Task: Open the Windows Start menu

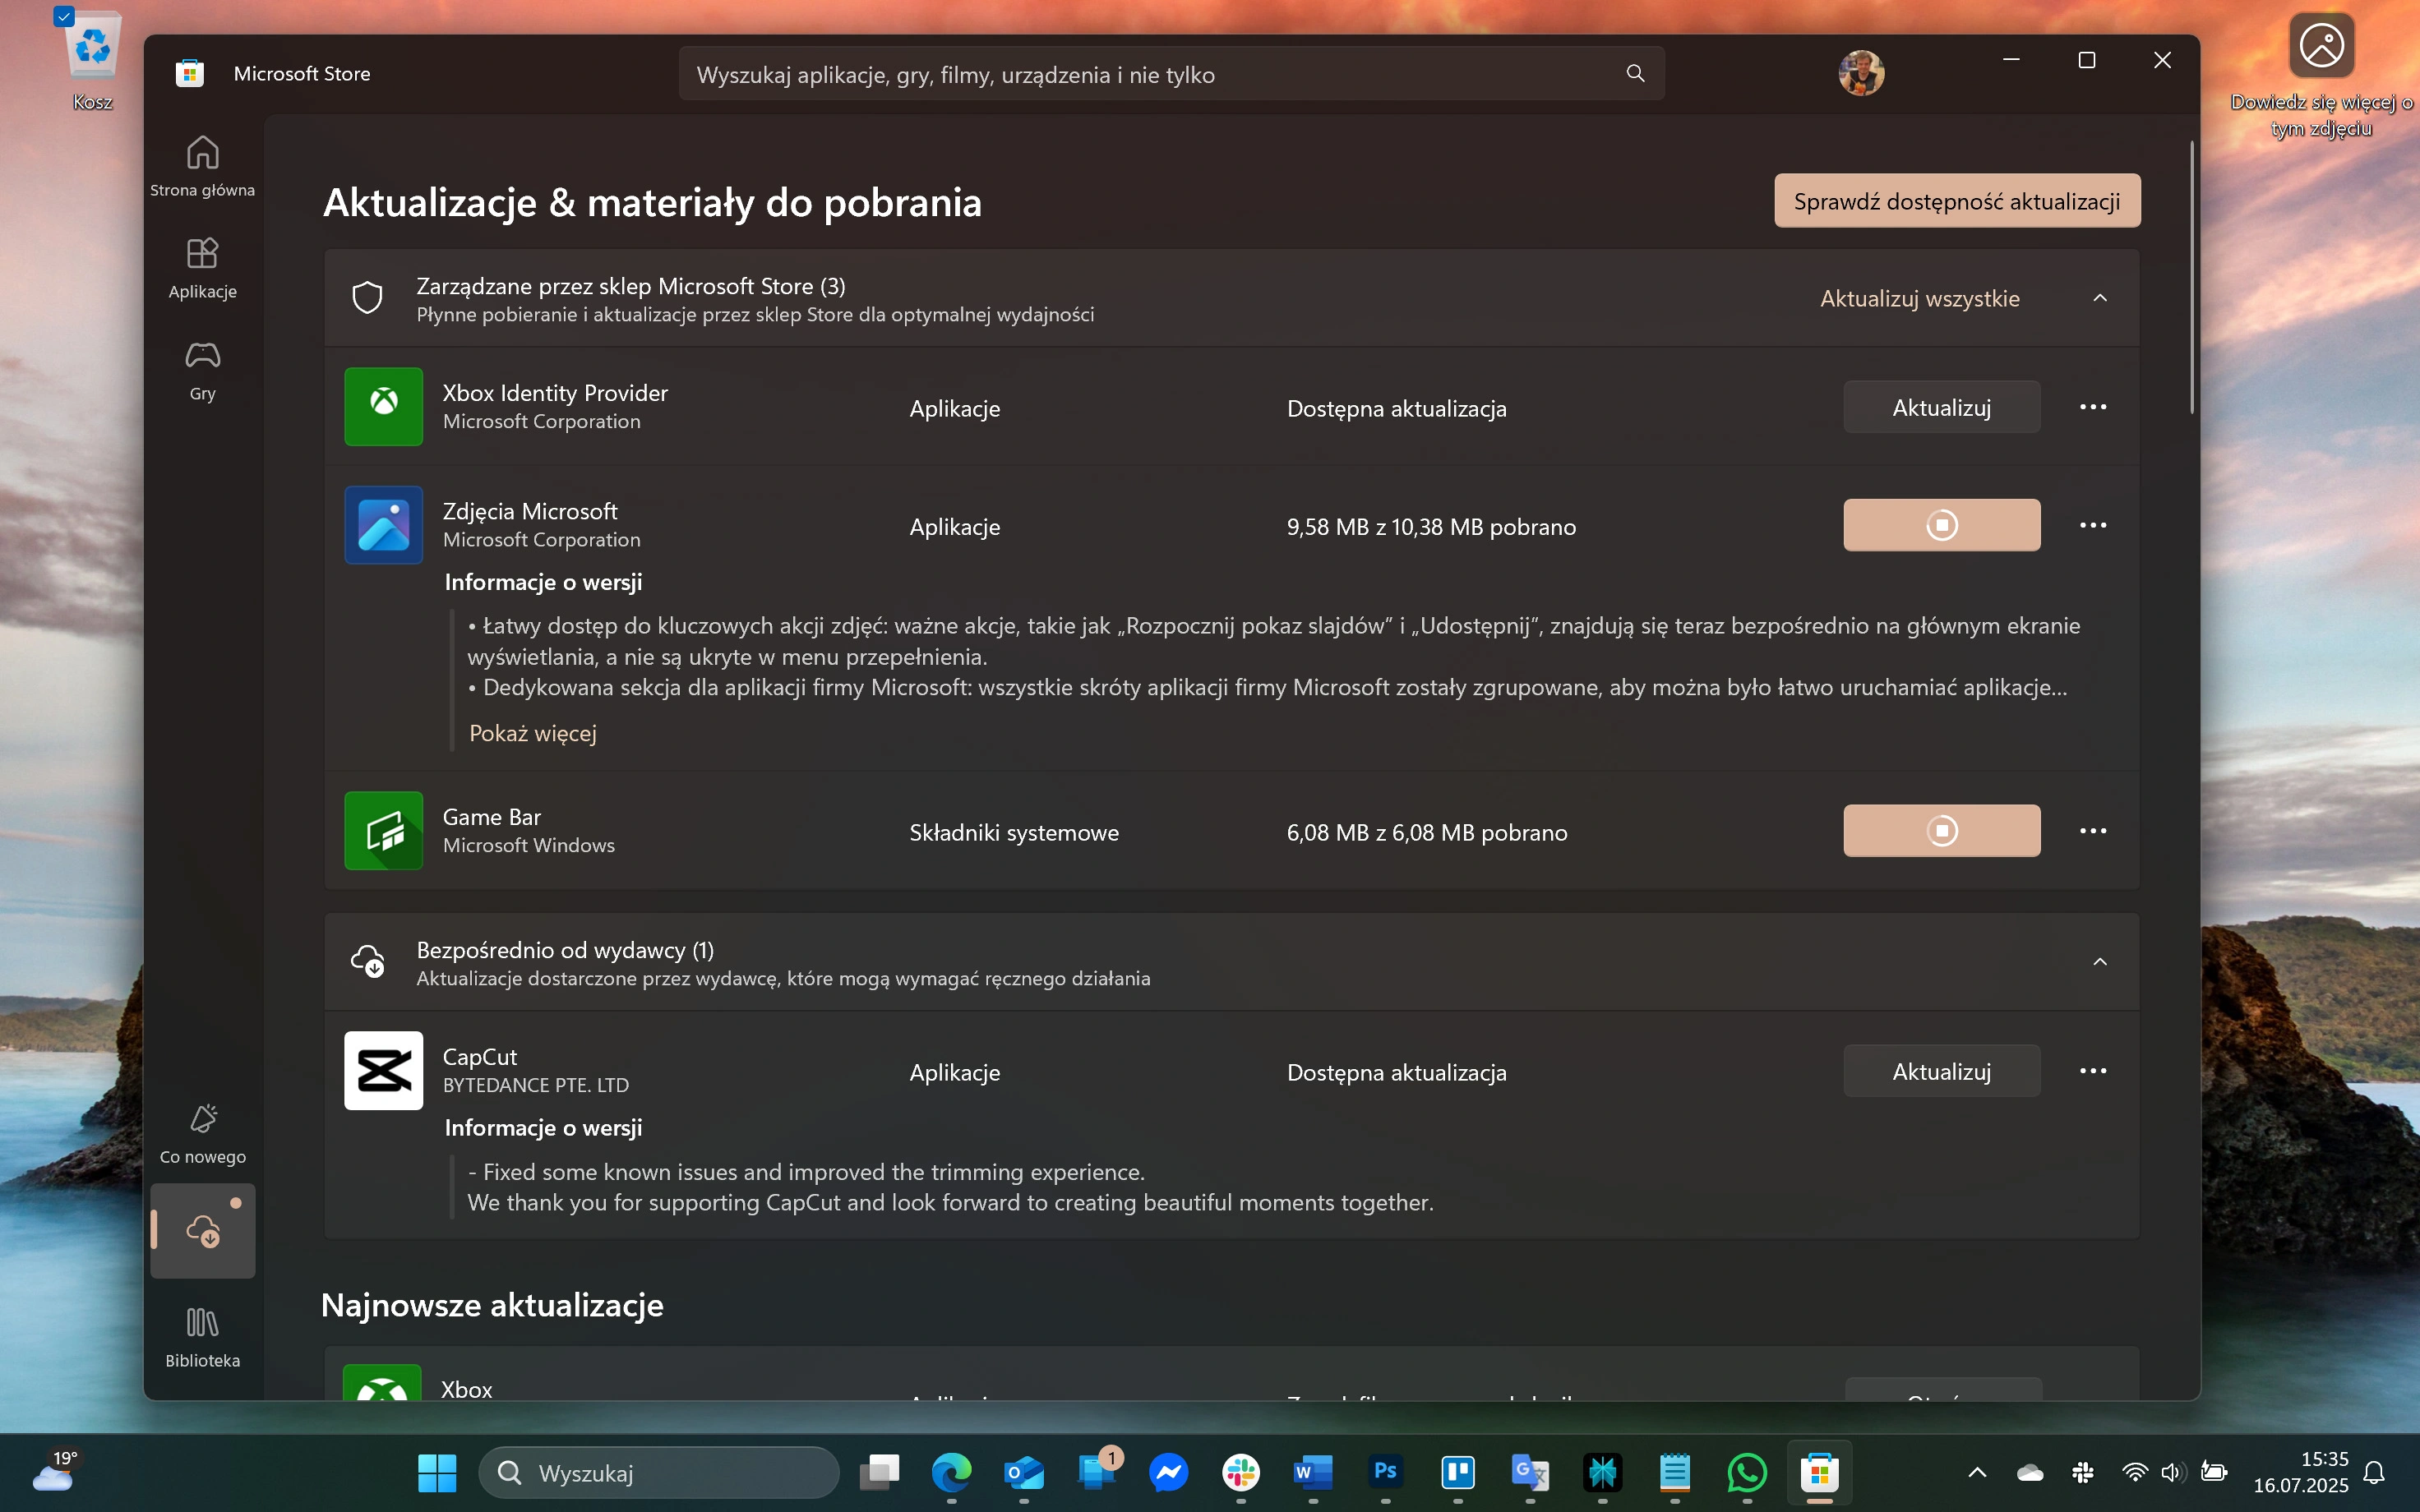Action: [437, 1472]
